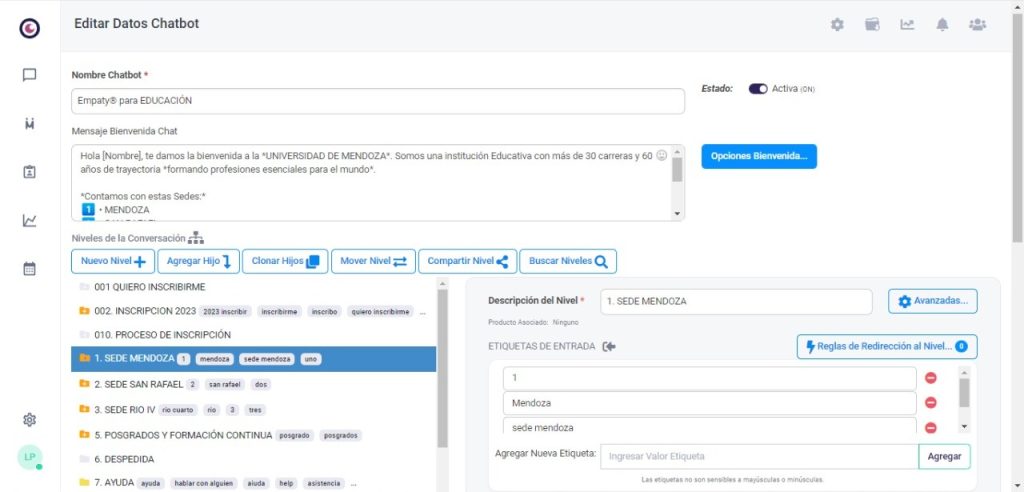Click Nuevo Nivel button
Screen dimensions: 1024x492
113,261
